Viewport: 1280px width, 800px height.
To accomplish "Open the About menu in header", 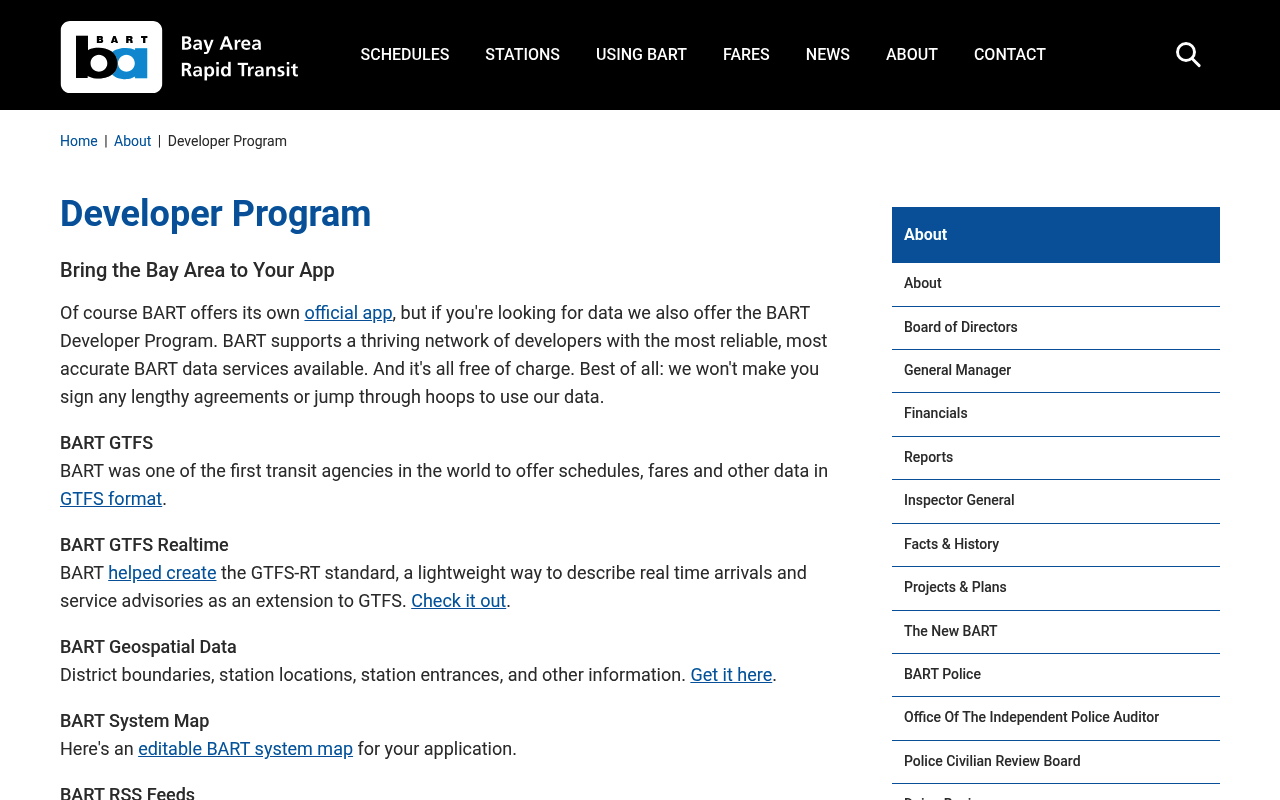I will coord(912,55).
